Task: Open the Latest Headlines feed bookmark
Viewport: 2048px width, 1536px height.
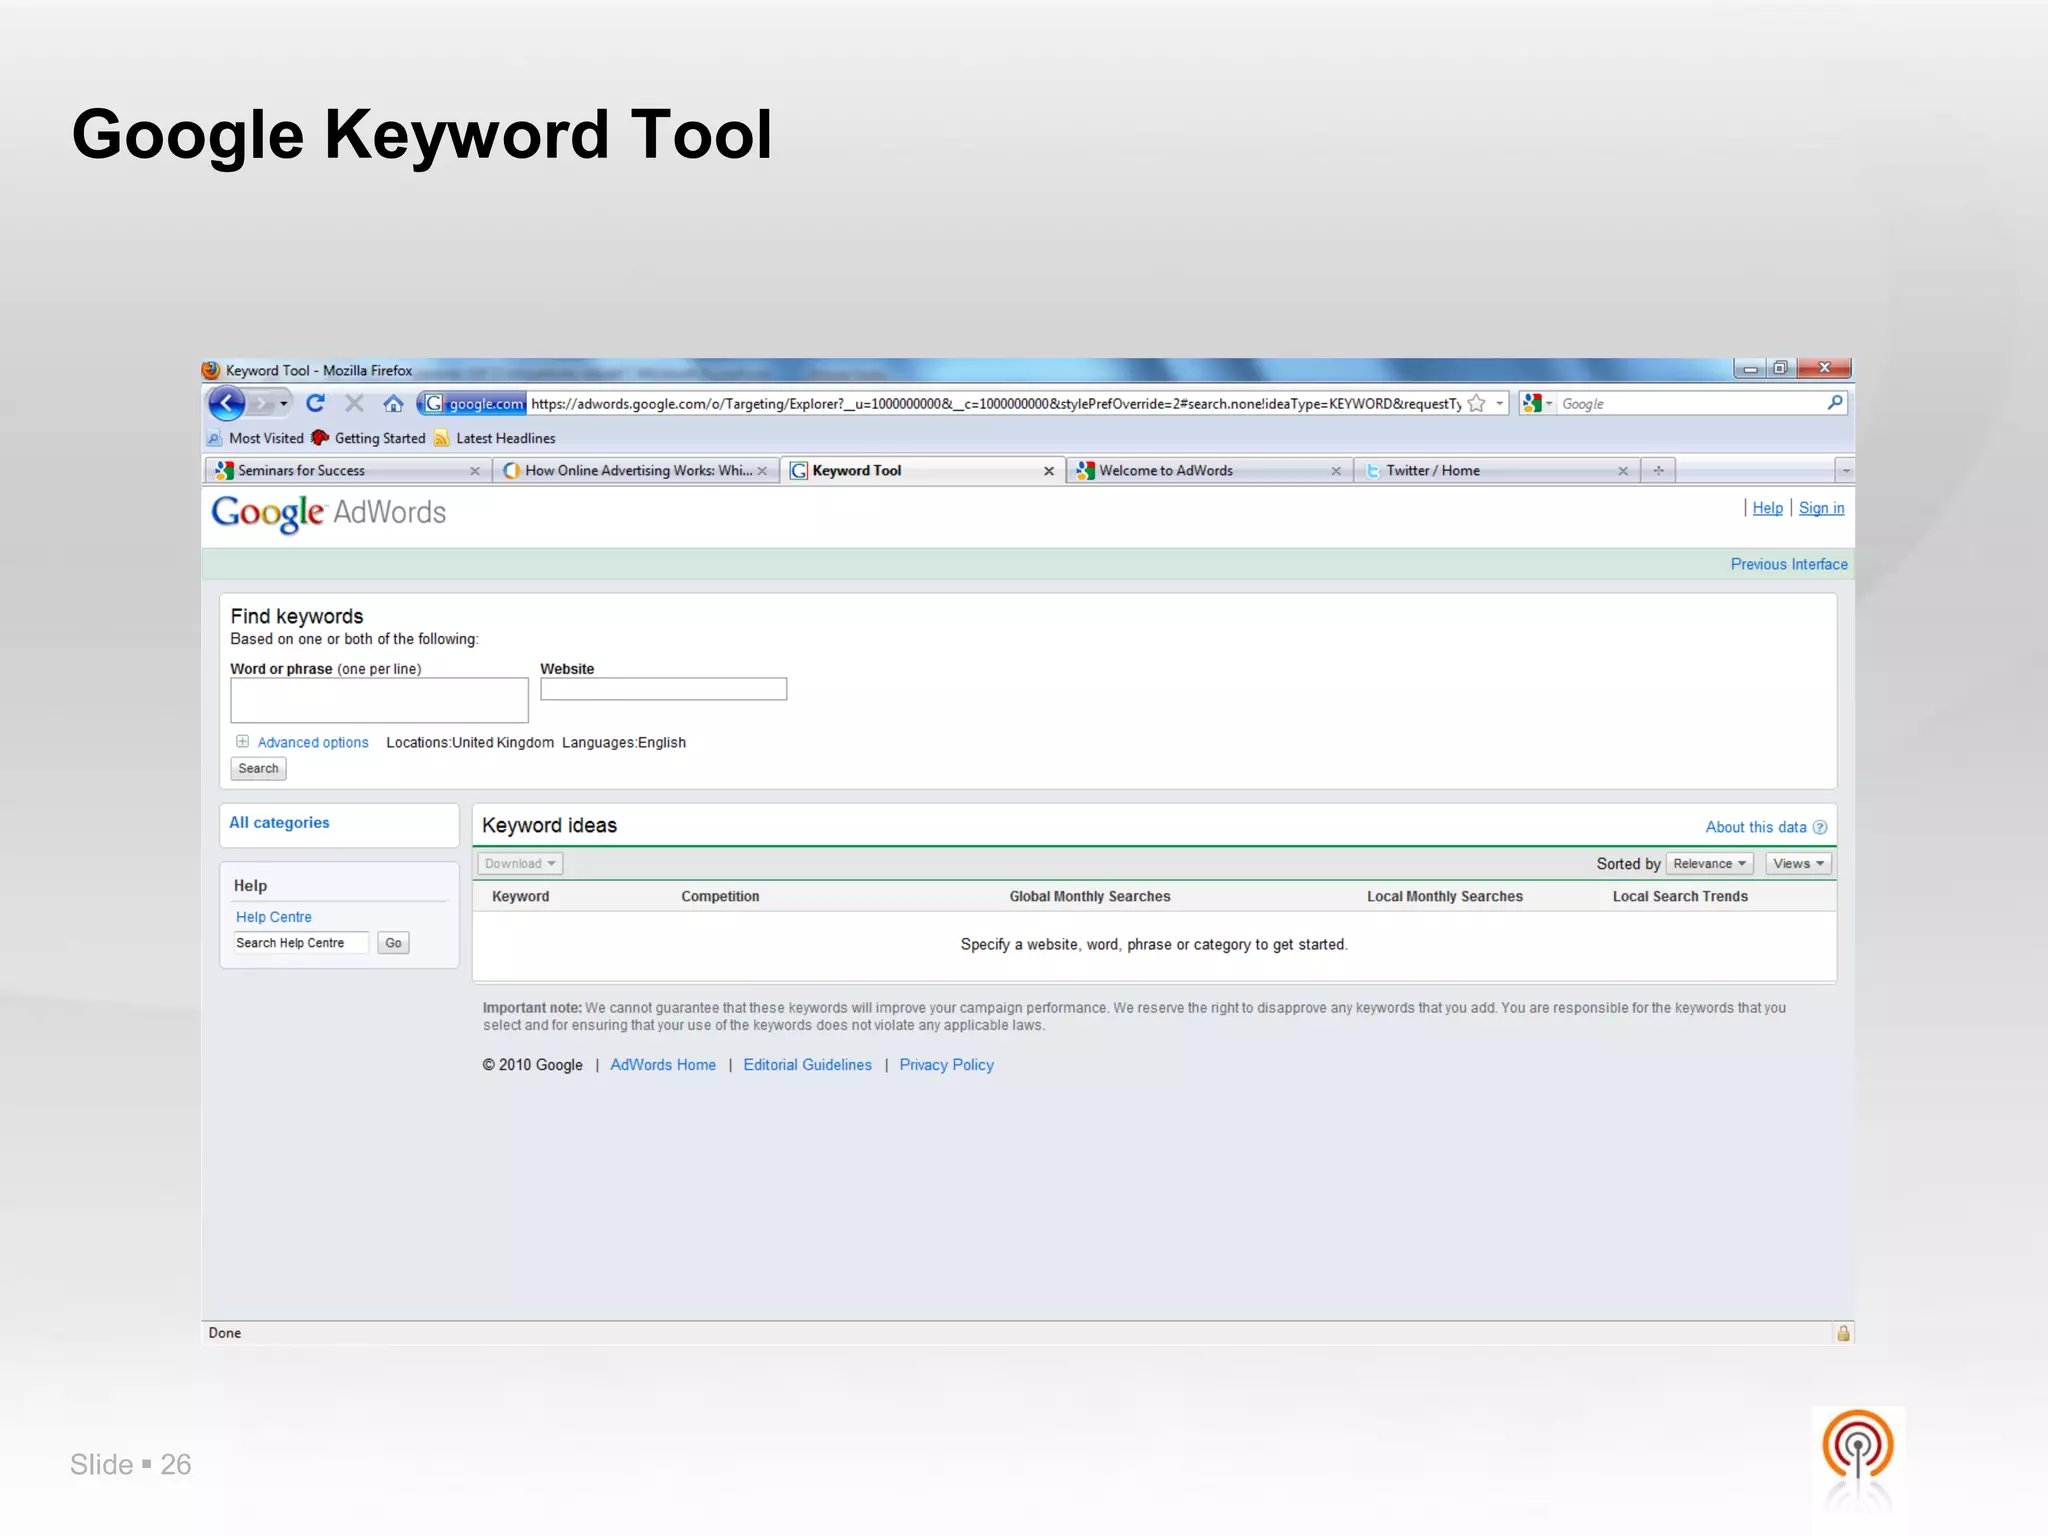Action: [495, 438]
